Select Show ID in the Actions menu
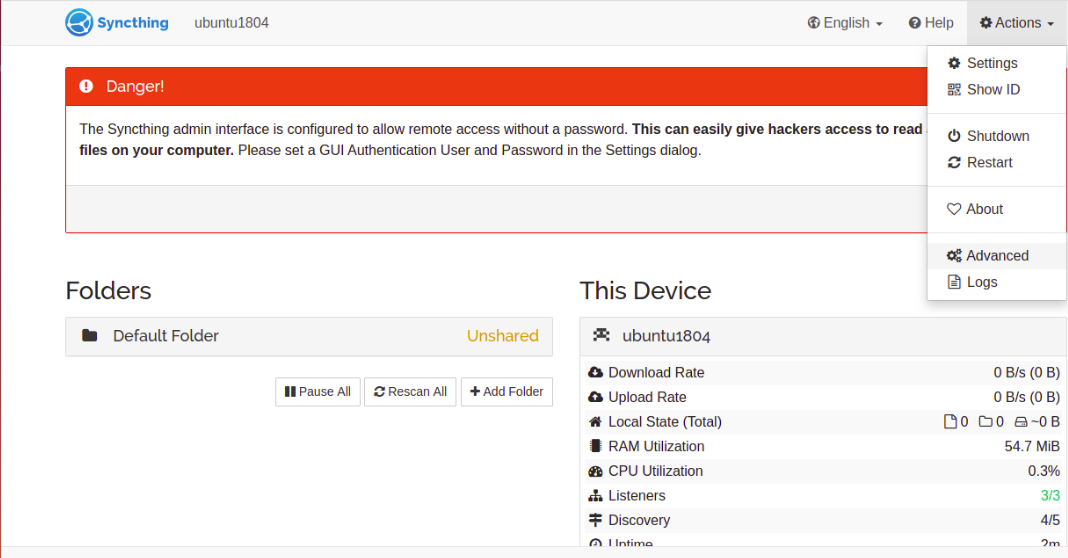1068x558 pixels. 997,90
